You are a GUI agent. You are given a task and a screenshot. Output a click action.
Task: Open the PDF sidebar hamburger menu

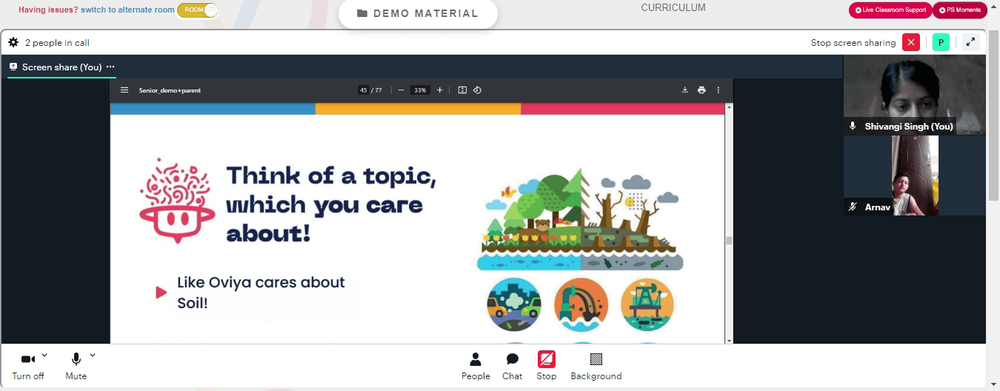coord(124,90)
